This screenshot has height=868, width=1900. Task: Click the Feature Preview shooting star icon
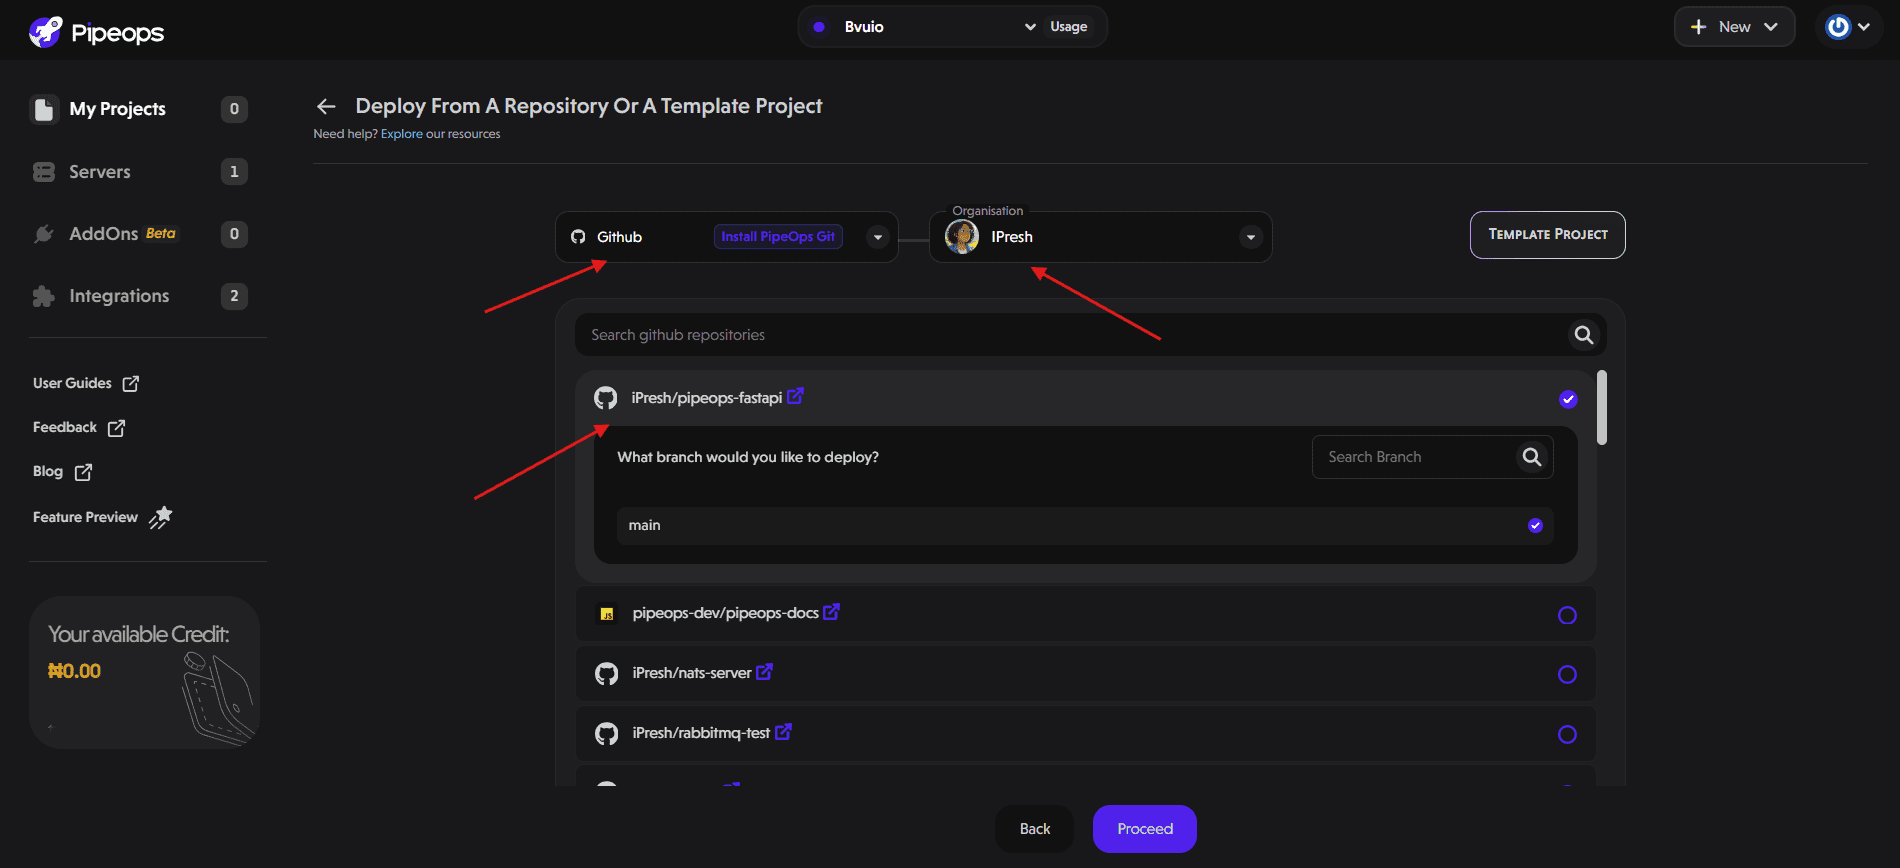[160, 517]
